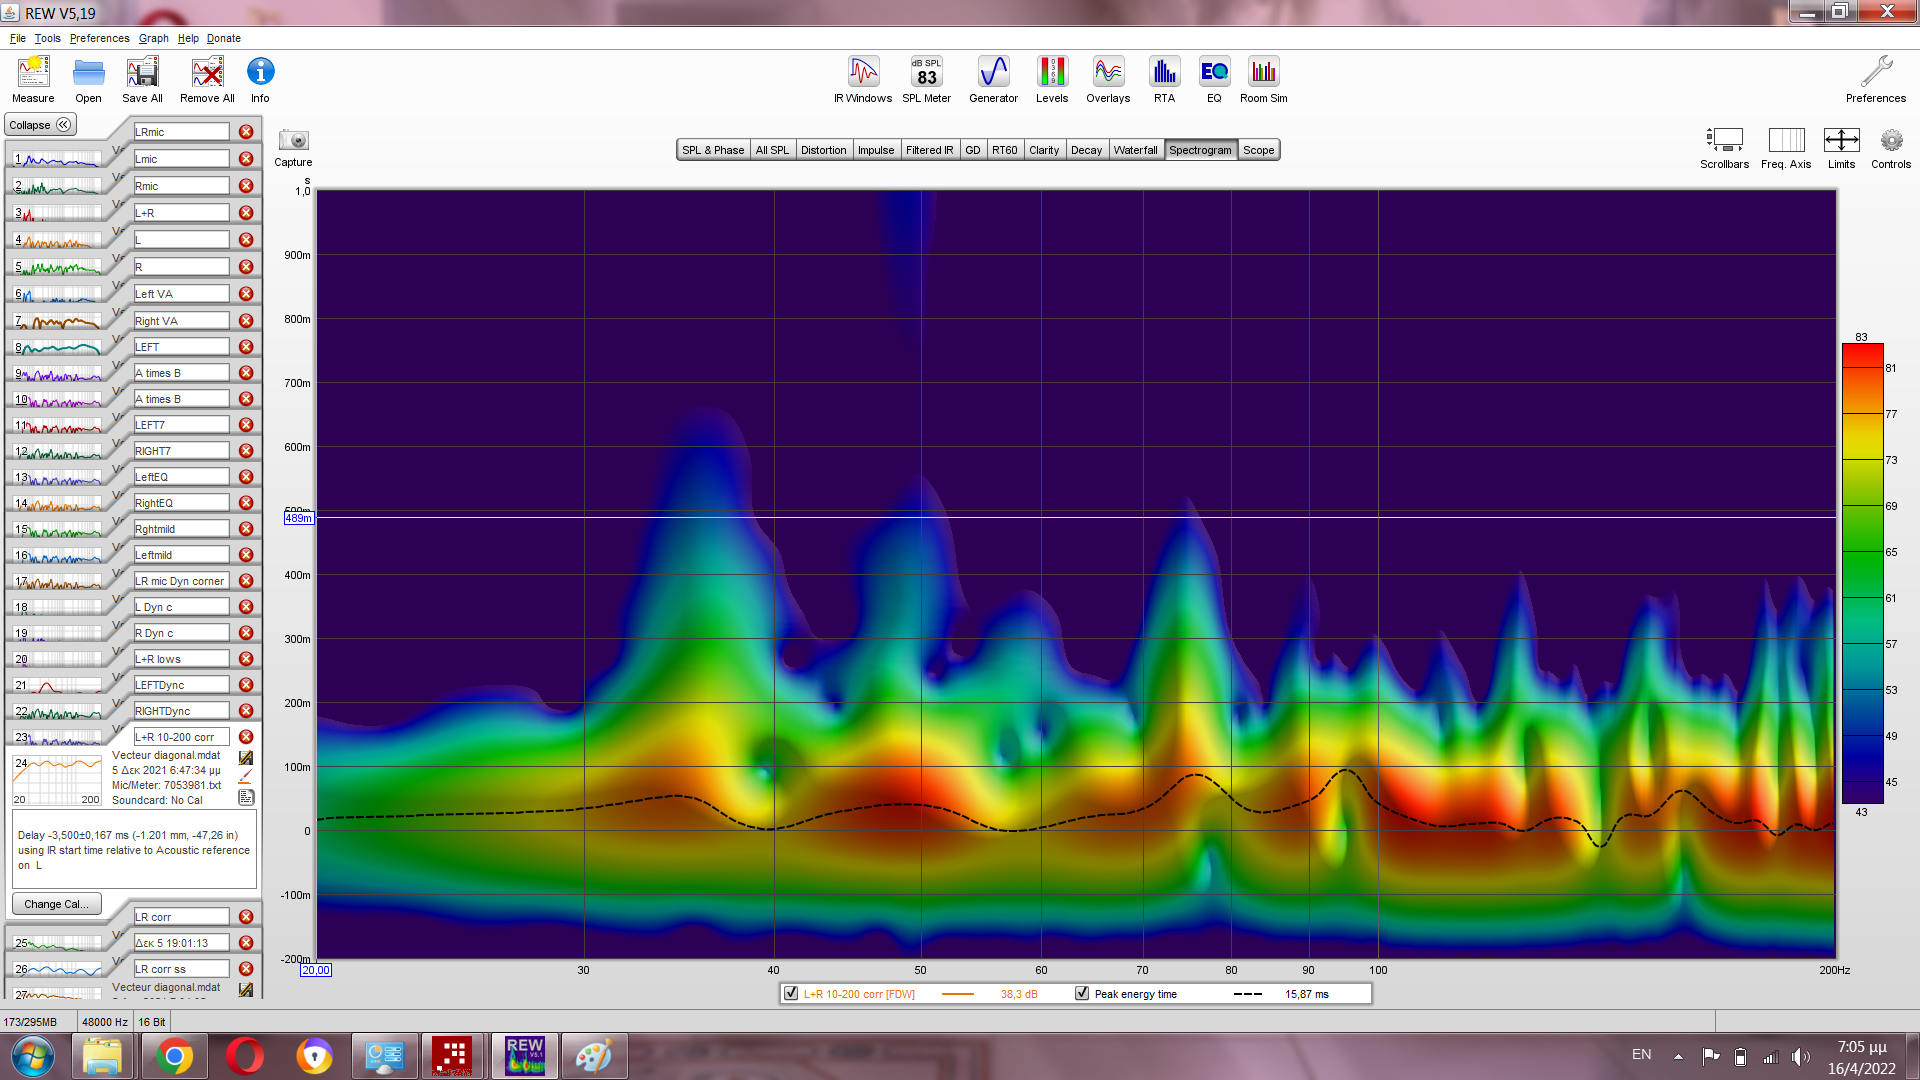Toggle Scrollbars on the graph
The height and width of the screenshot is (1080, 1920).
pyautogui.click(x=1724, y=141)
